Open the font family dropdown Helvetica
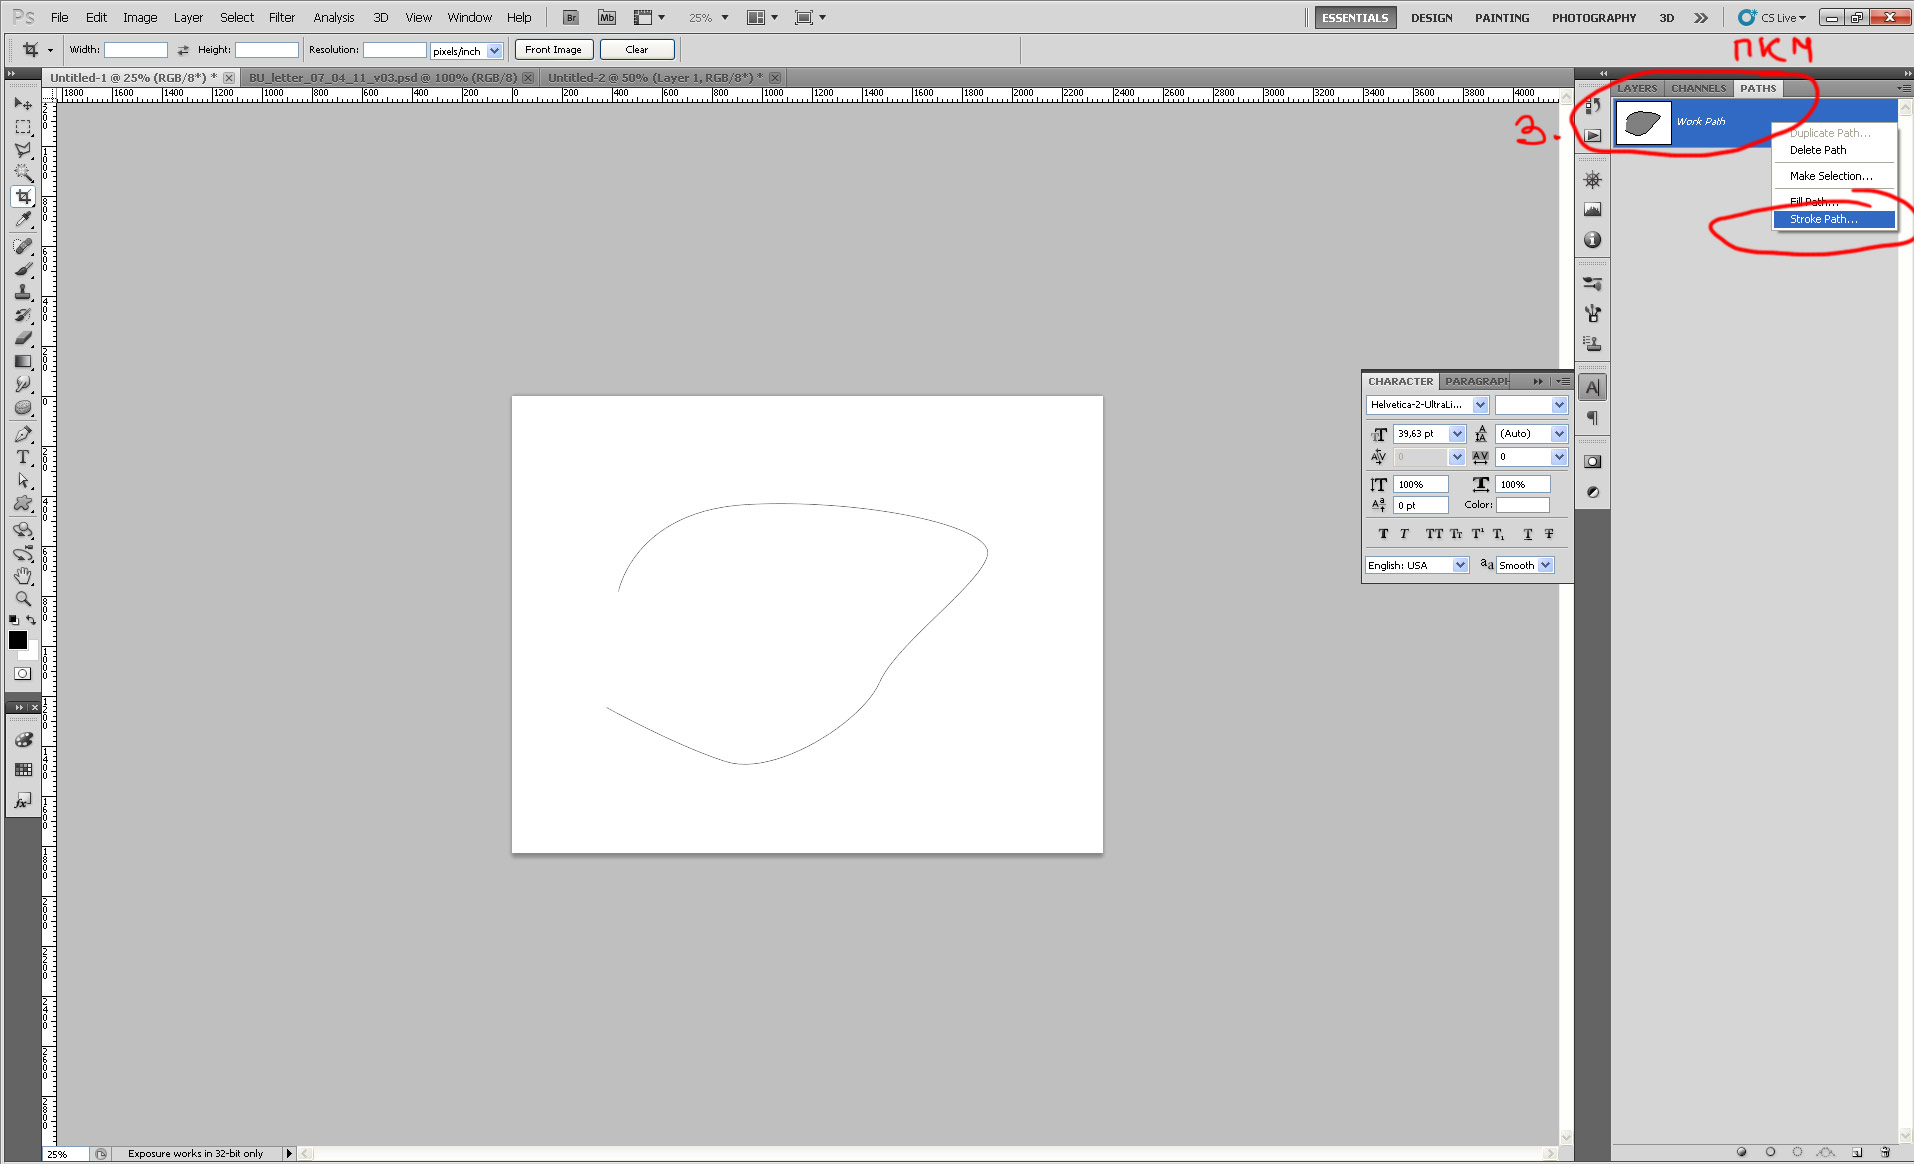1914x1164 pixels. click(1427, 405)
